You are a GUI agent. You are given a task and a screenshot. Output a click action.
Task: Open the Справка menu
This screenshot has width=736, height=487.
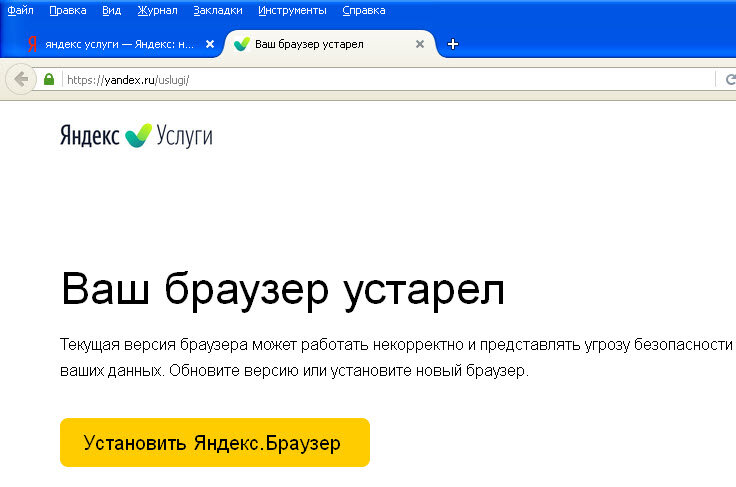pyautogui.click(x=364, y=10)
